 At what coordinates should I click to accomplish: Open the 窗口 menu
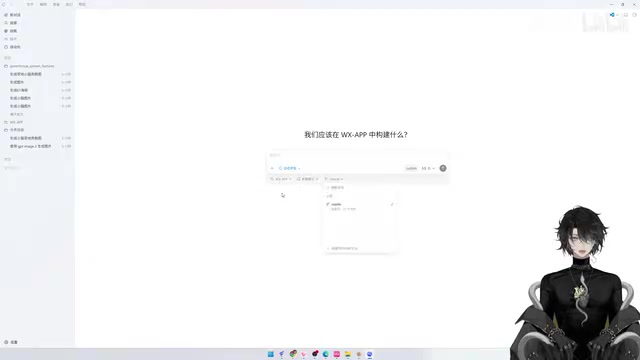pos(69,4)
